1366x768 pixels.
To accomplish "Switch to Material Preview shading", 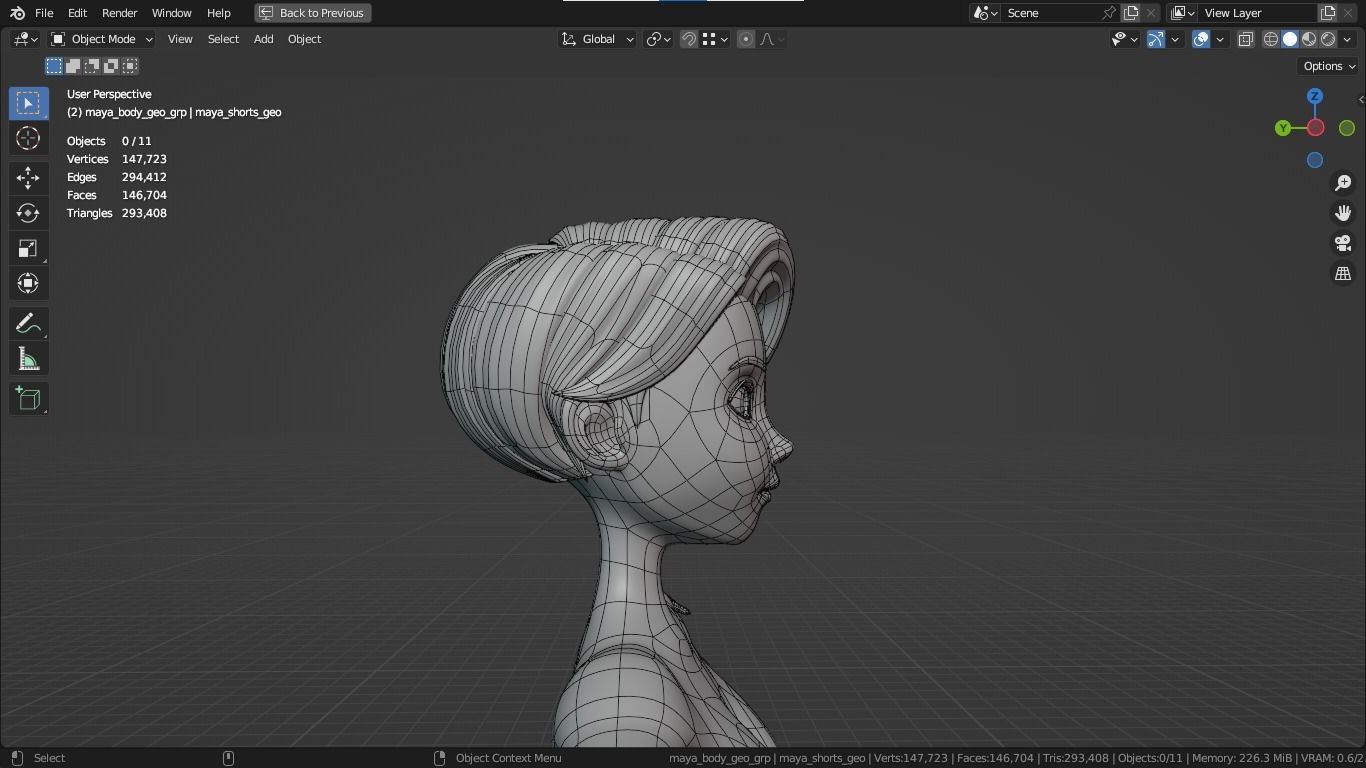I will click(x=1309, y=39).
